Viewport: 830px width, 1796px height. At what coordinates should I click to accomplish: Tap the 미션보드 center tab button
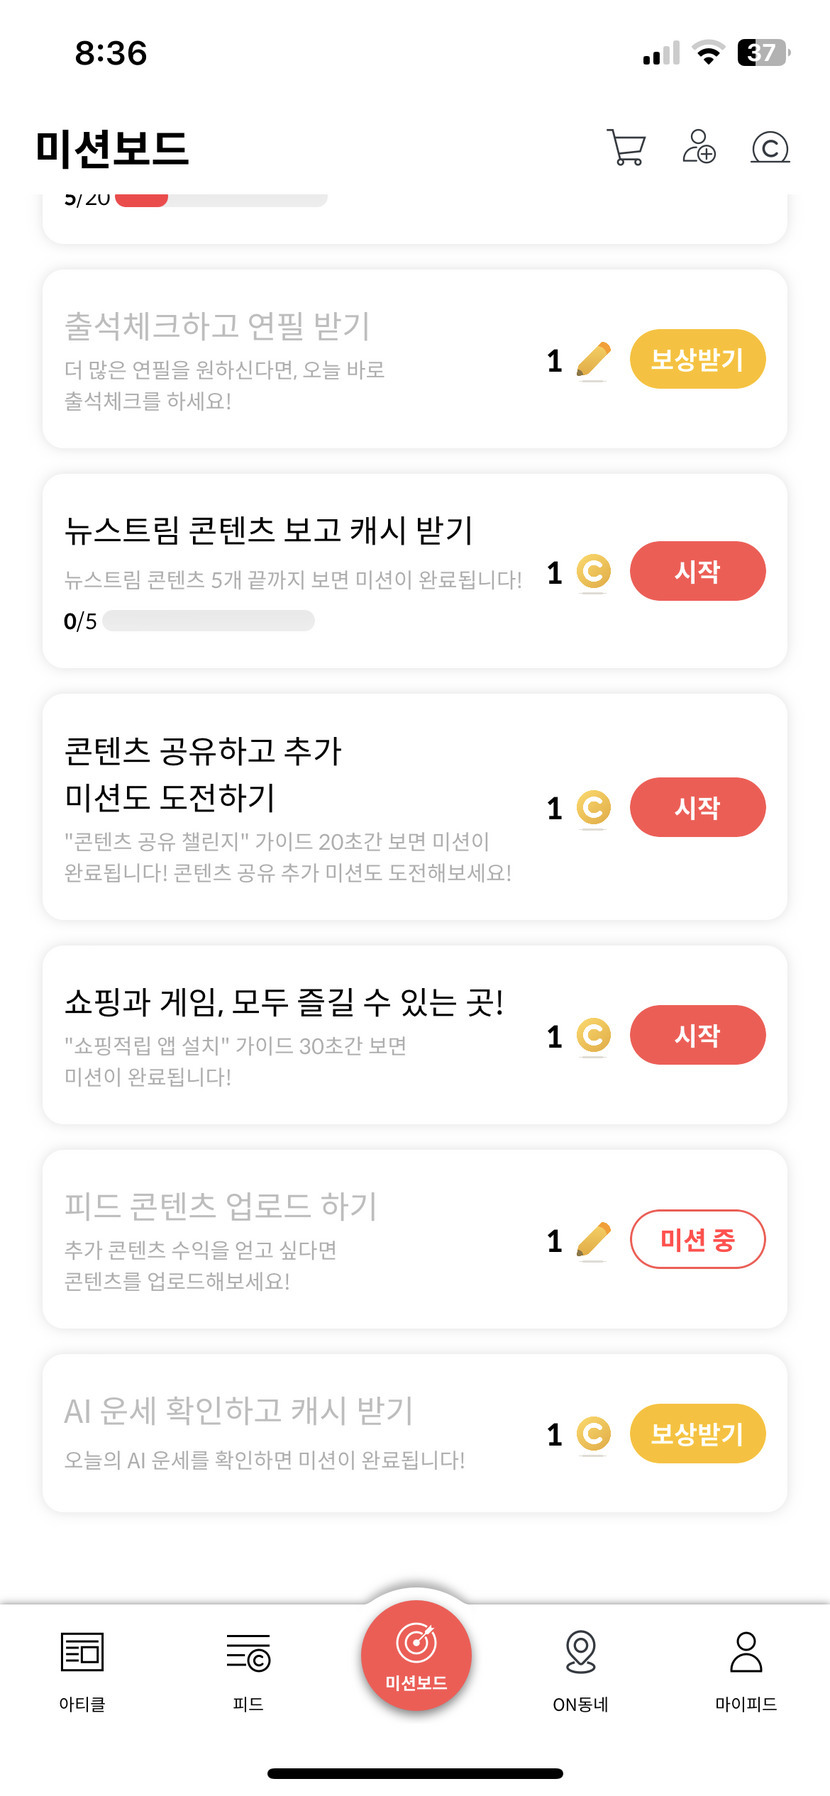tap(416, 1655)
